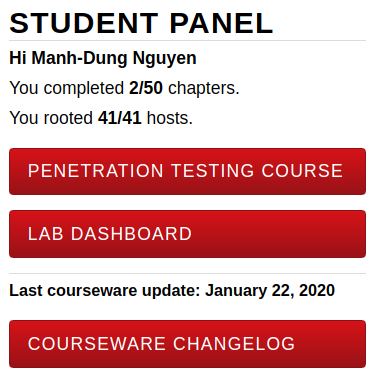376x379 pixels.
Task: Click the "Last courseware update:" label
Action: coord(105,291)
